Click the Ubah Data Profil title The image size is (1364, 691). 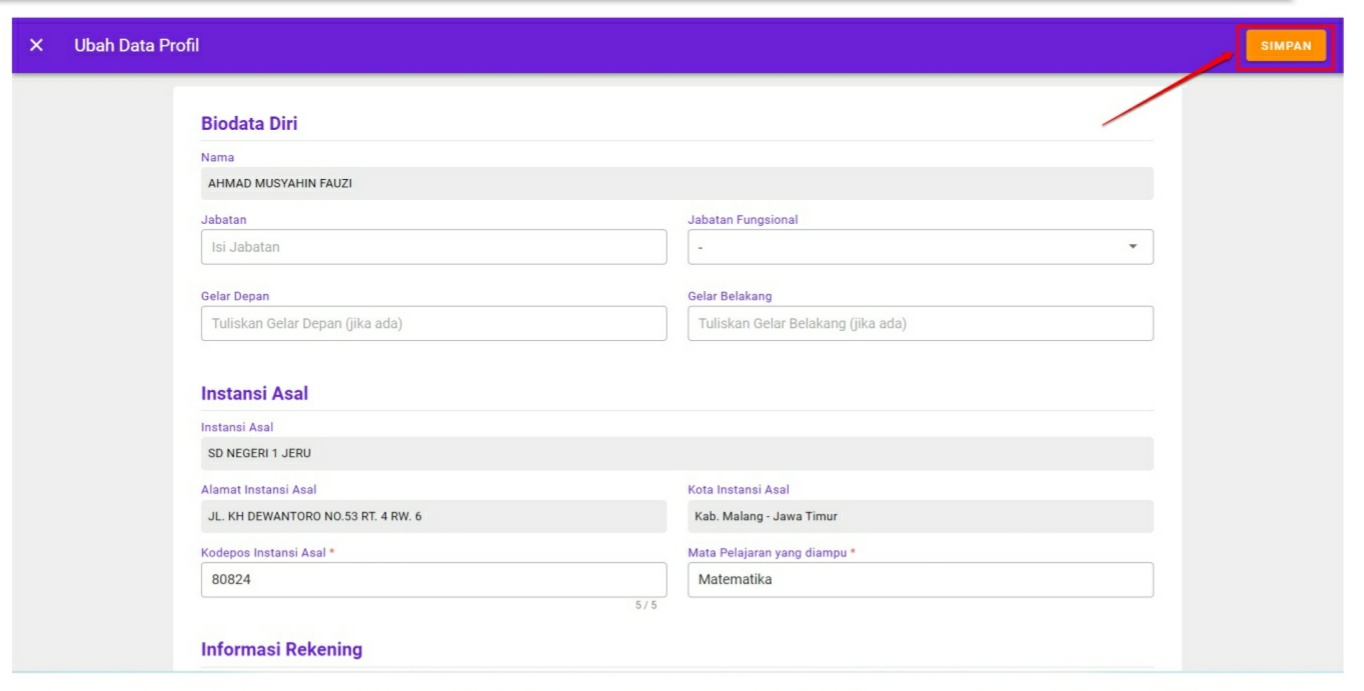coord(136,45)
